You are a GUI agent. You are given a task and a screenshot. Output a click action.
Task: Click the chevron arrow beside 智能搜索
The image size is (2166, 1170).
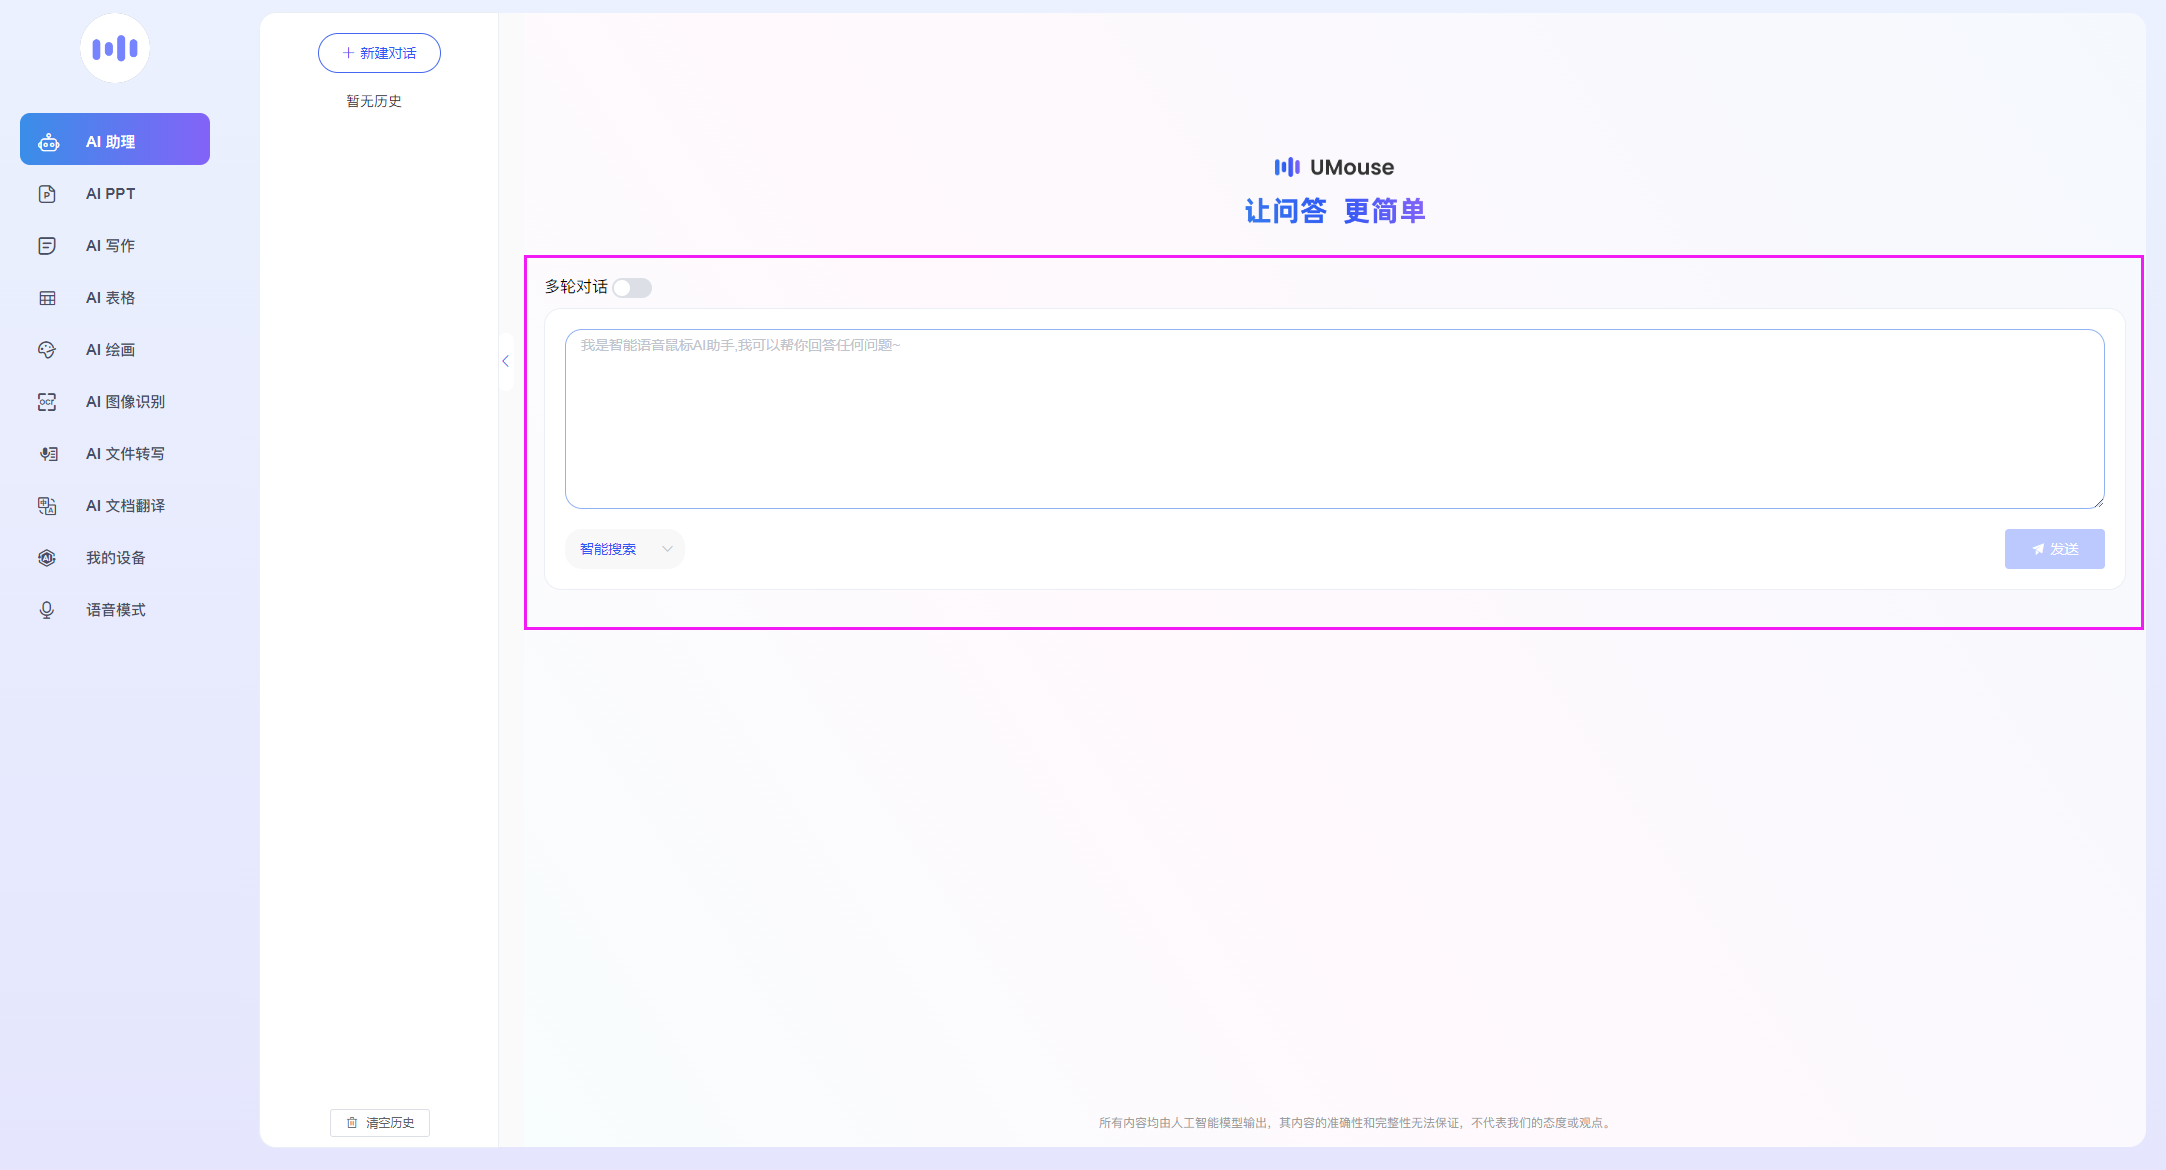(x=667, y=549)
